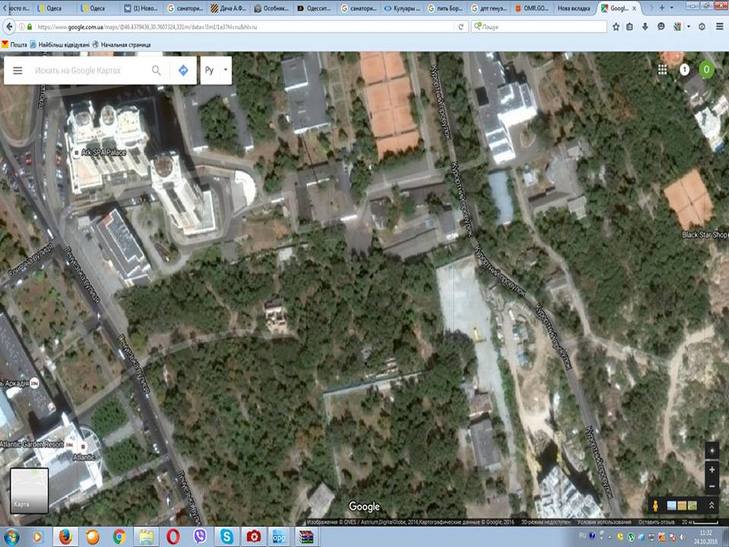The height and width of the screenshot is (547, 729).
Task: Bookmark this page with the star icon
Action: click(x=616, y=27)
